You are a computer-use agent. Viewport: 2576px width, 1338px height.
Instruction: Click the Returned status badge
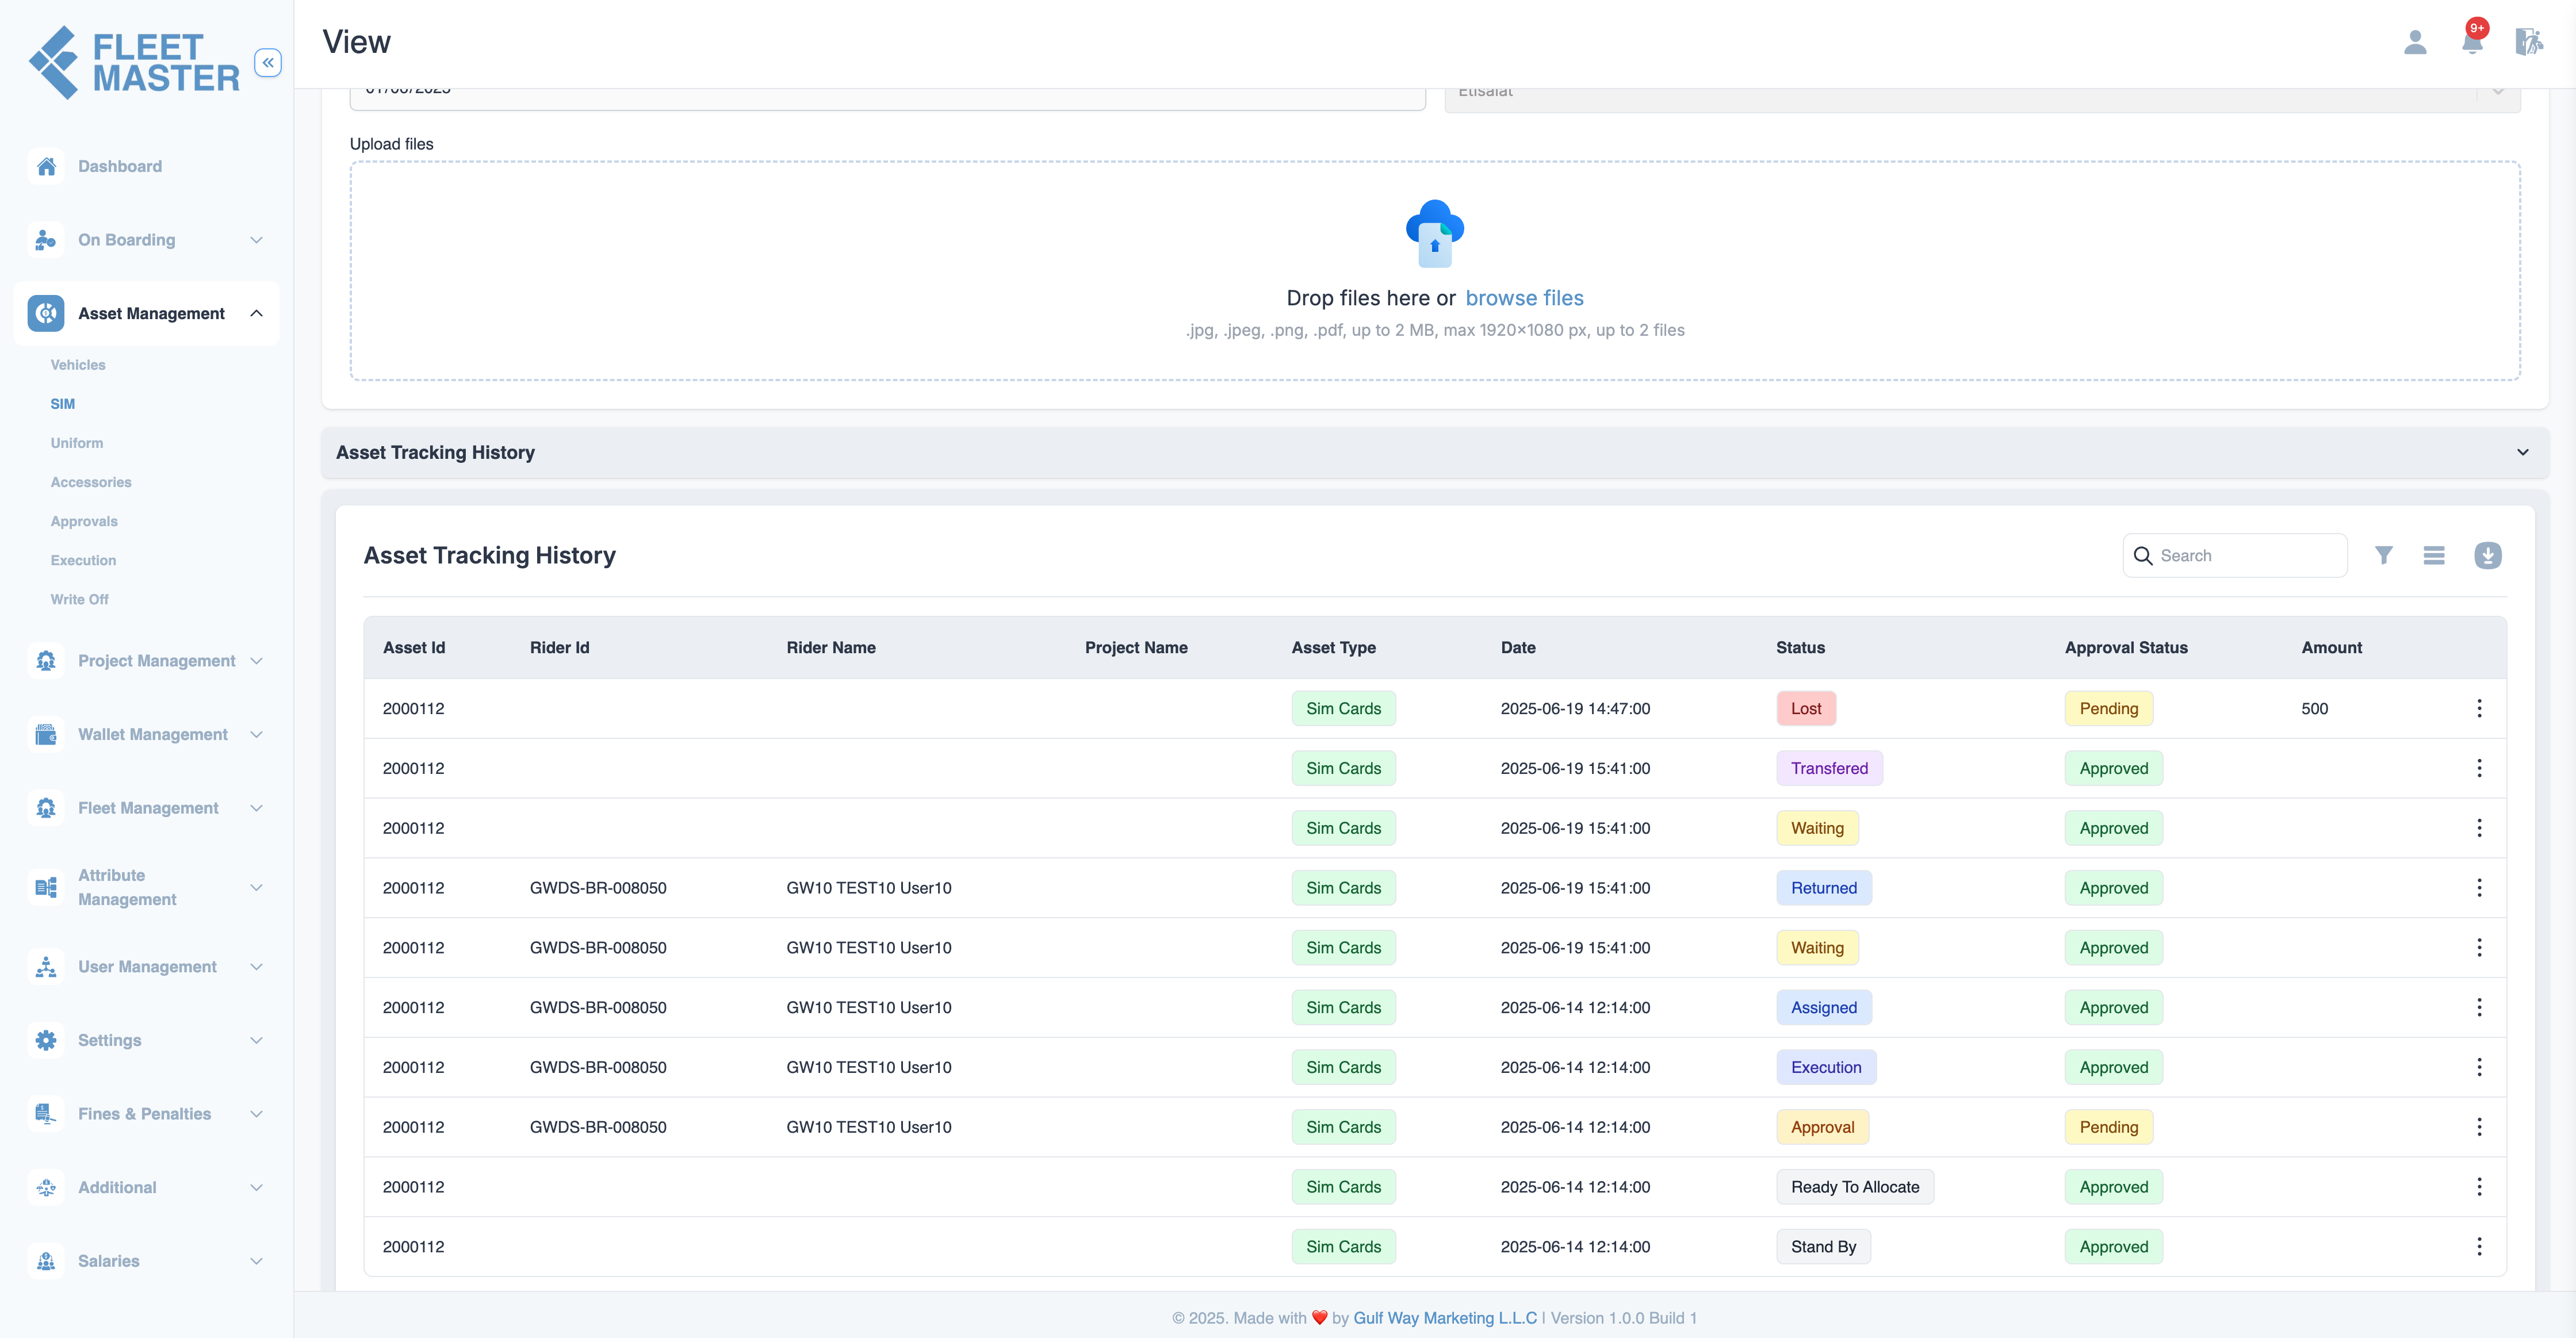pos(1824,888)
